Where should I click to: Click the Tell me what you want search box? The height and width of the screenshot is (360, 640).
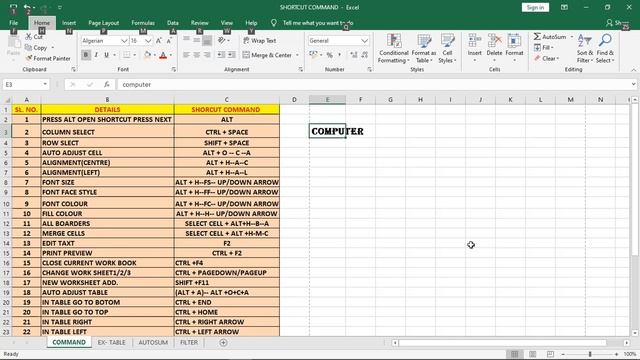(x=318, y=23)
